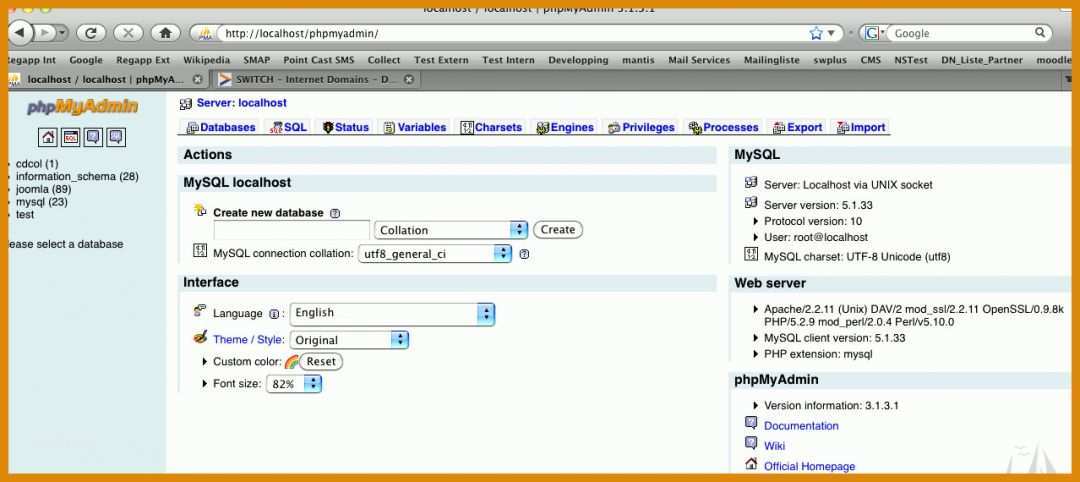The width and height of the screenshot is (1080, 482).
Task: Click the phpMyAdmin logo
Action: point(83,107)
